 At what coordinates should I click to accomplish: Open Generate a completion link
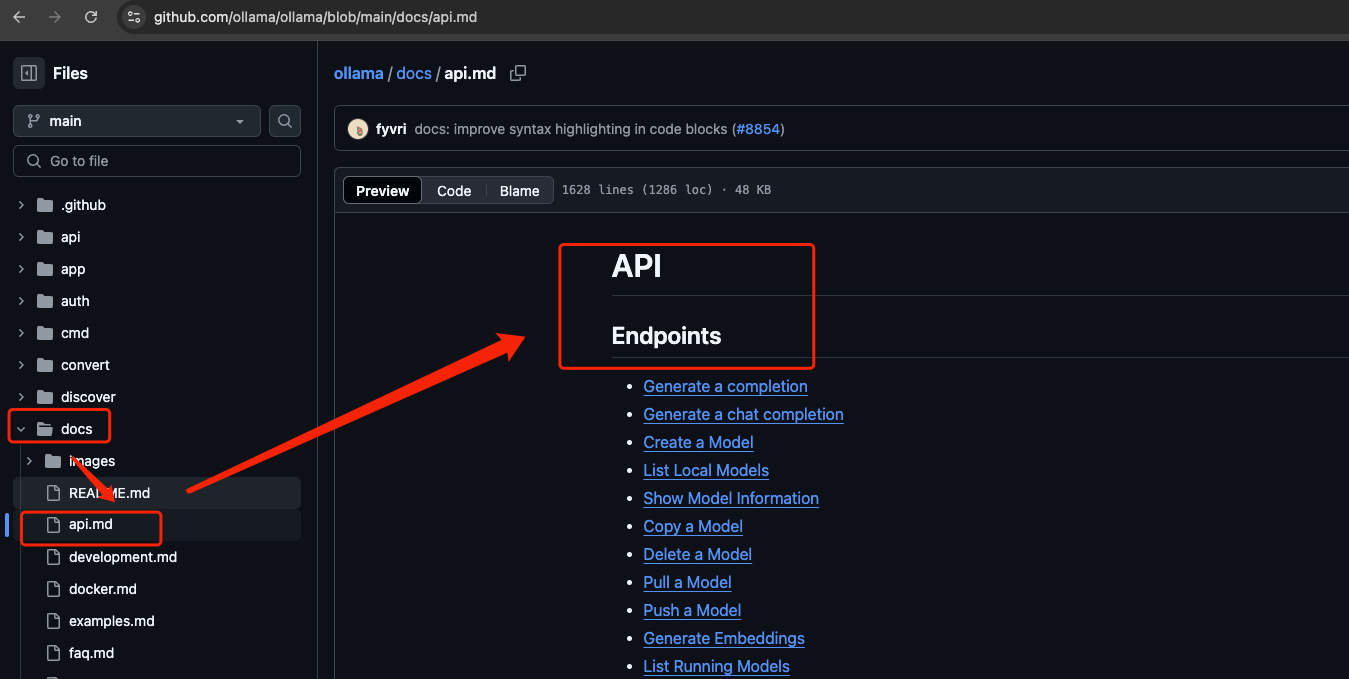point(725,386)
